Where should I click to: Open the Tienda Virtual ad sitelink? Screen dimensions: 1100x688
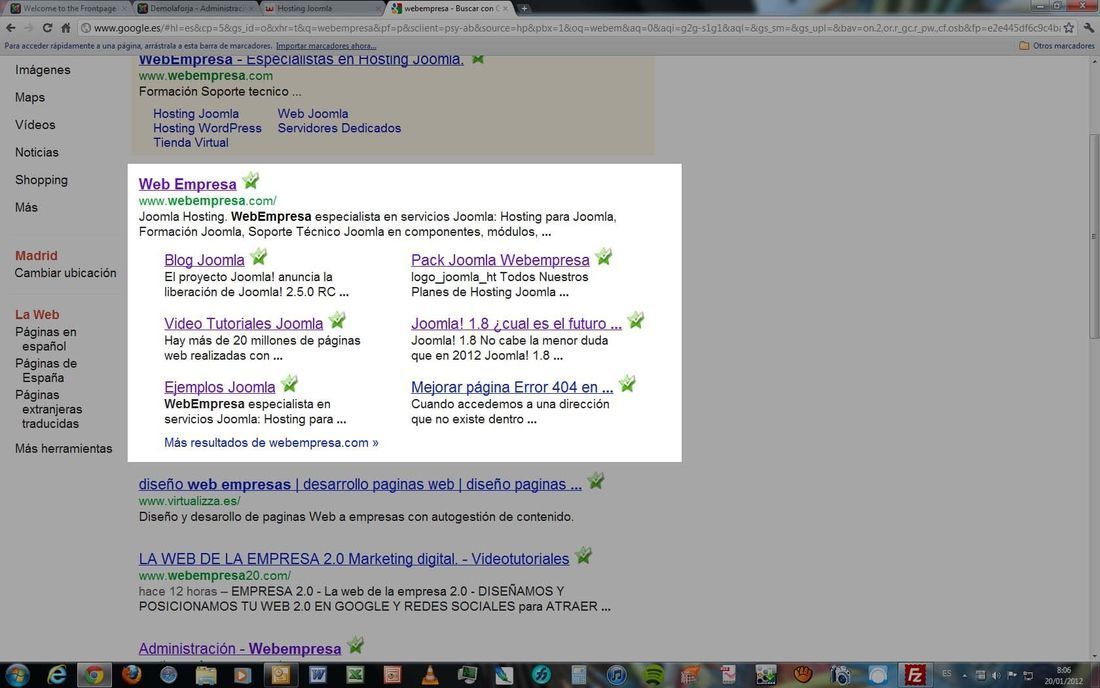[191, 142]
